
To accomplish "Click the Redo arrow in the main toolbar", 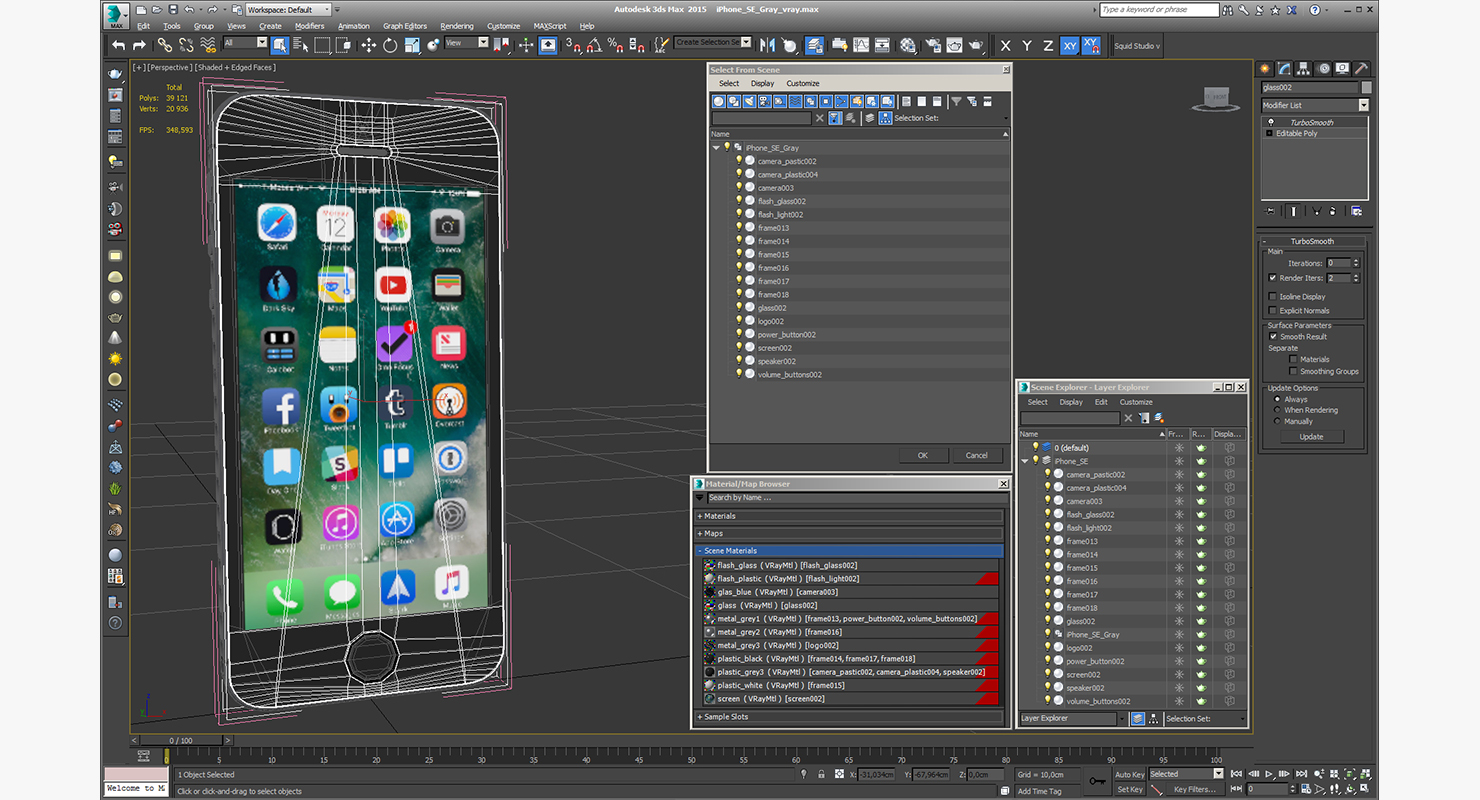I will click(x=139, y=45).
